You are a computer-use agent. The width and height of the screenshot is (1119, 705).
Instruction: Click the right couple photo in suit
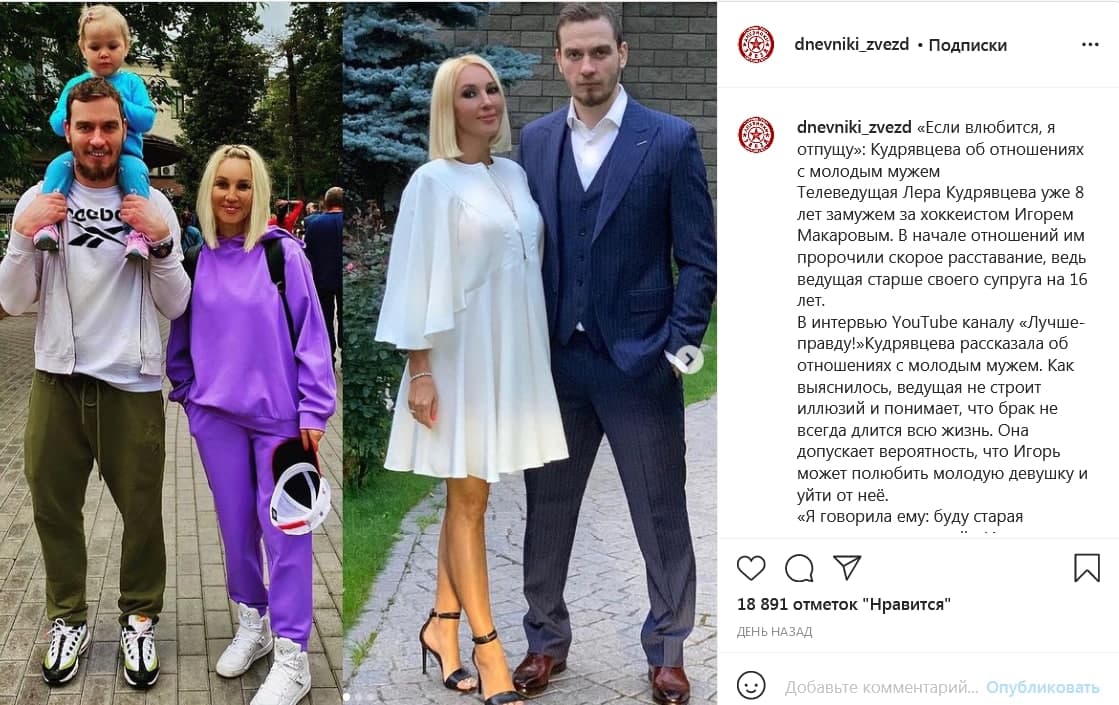click(x=530, y=352)
